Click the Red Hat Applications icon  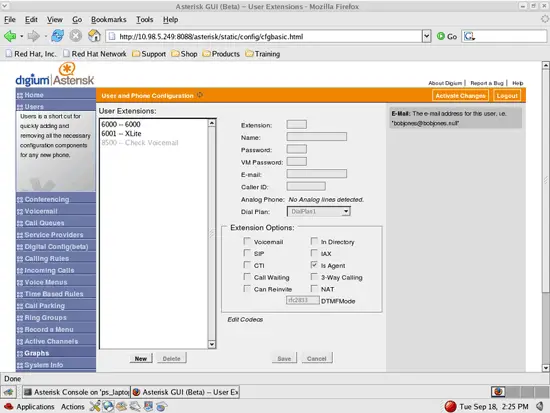coord(8,407)
